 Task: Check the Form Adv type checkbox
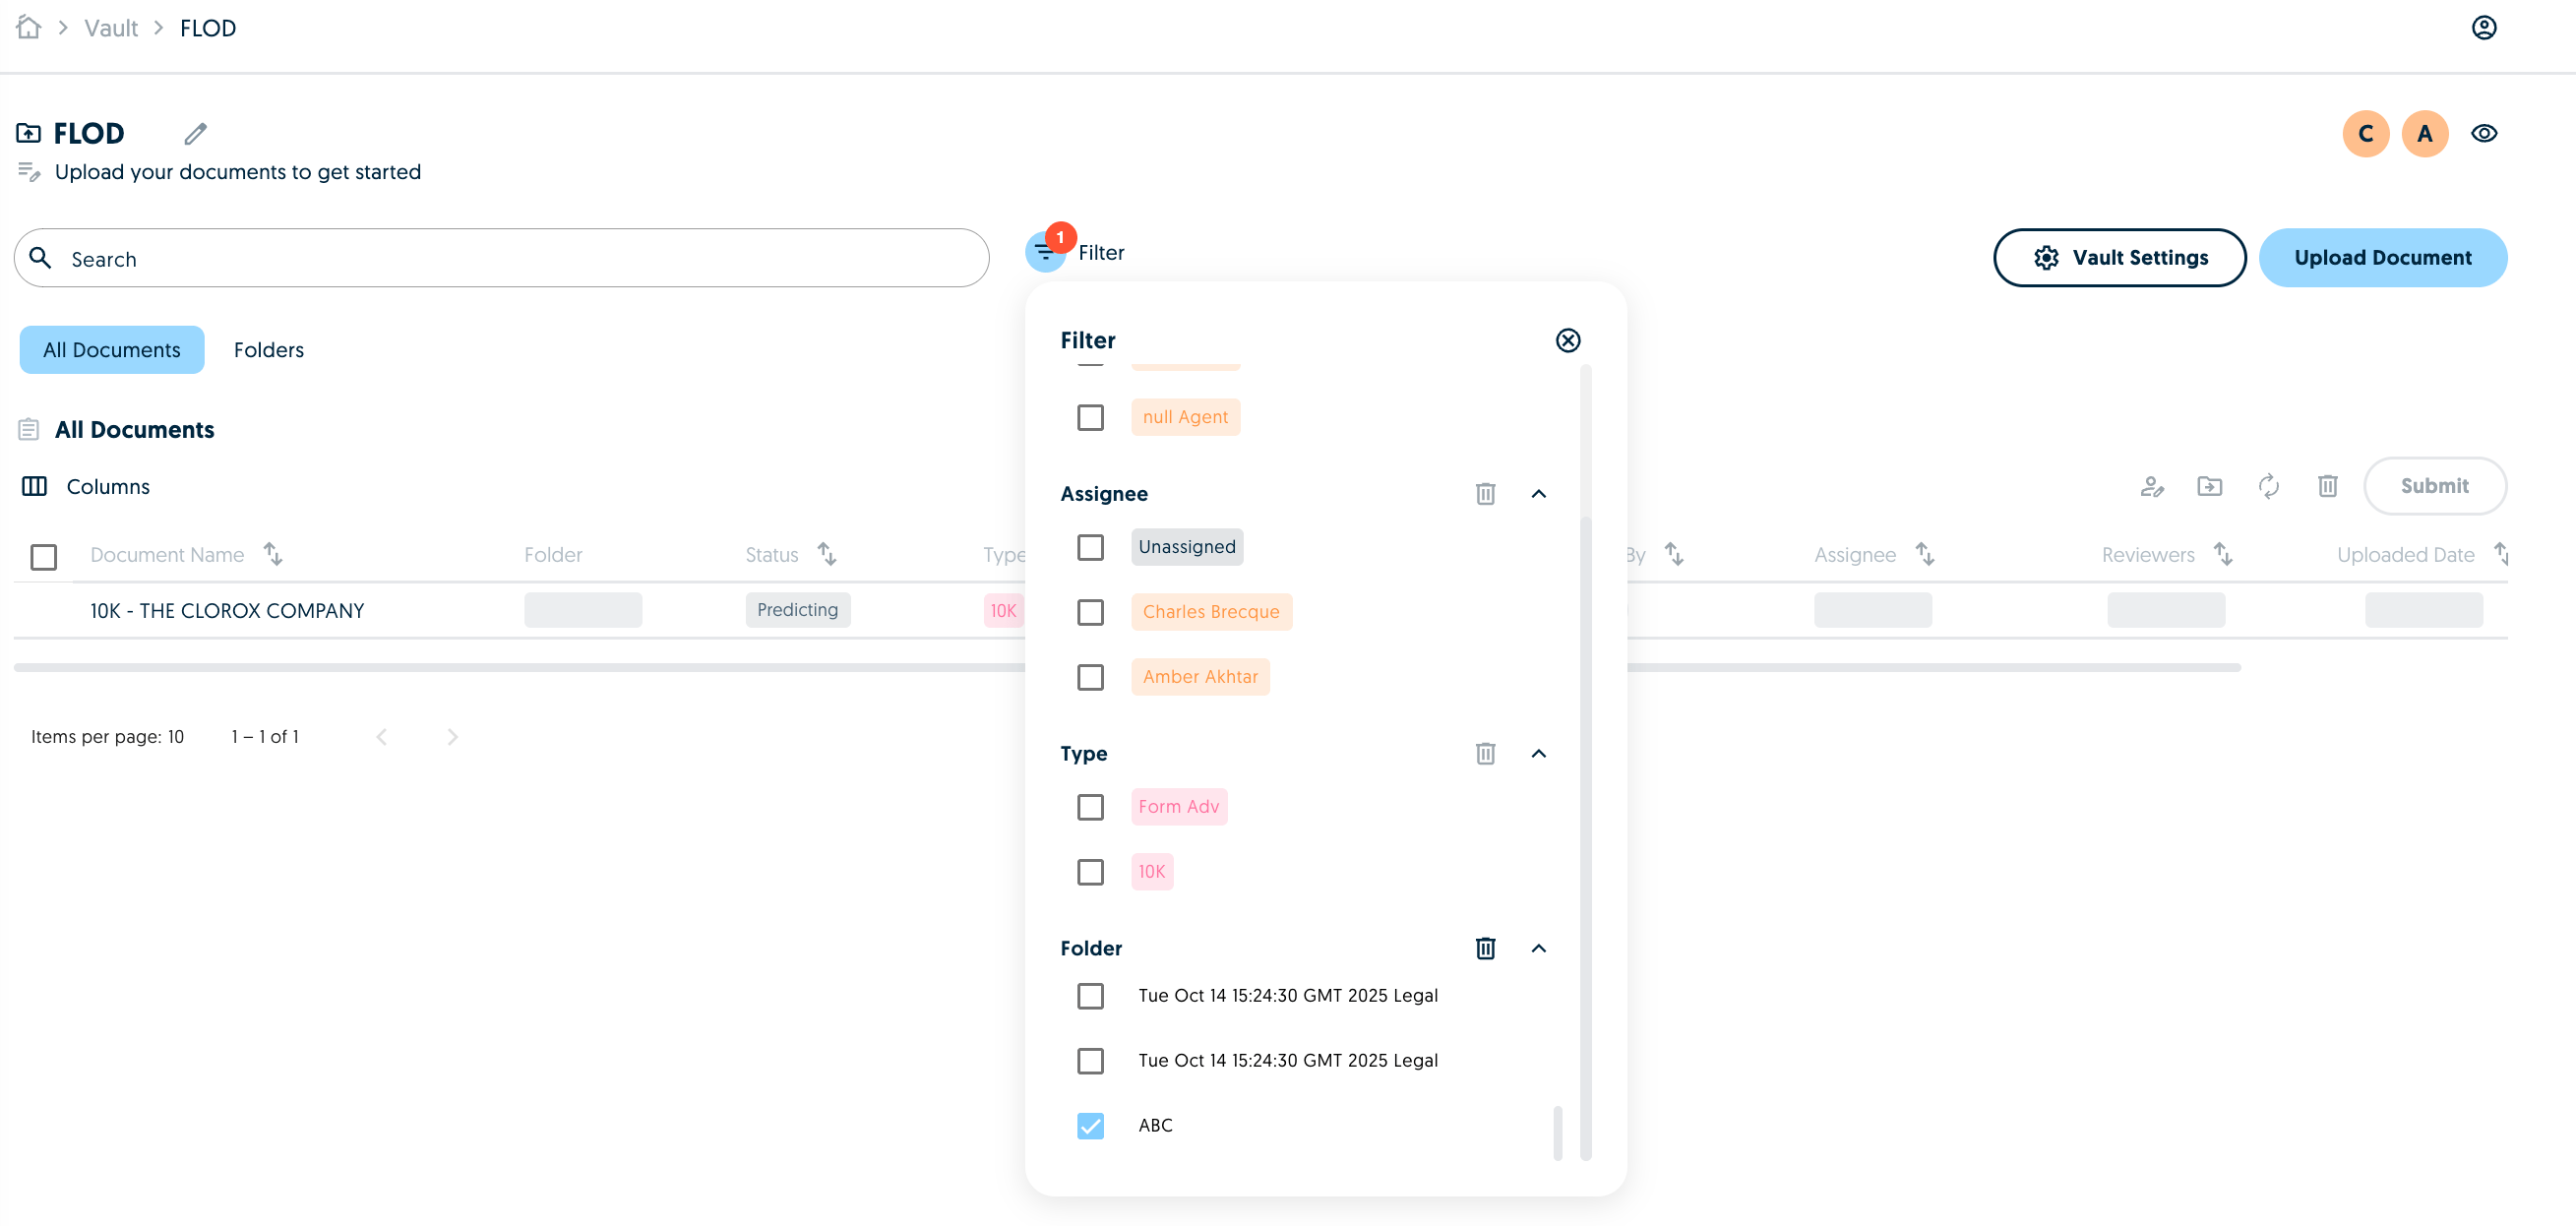[x=1090, y=807]
